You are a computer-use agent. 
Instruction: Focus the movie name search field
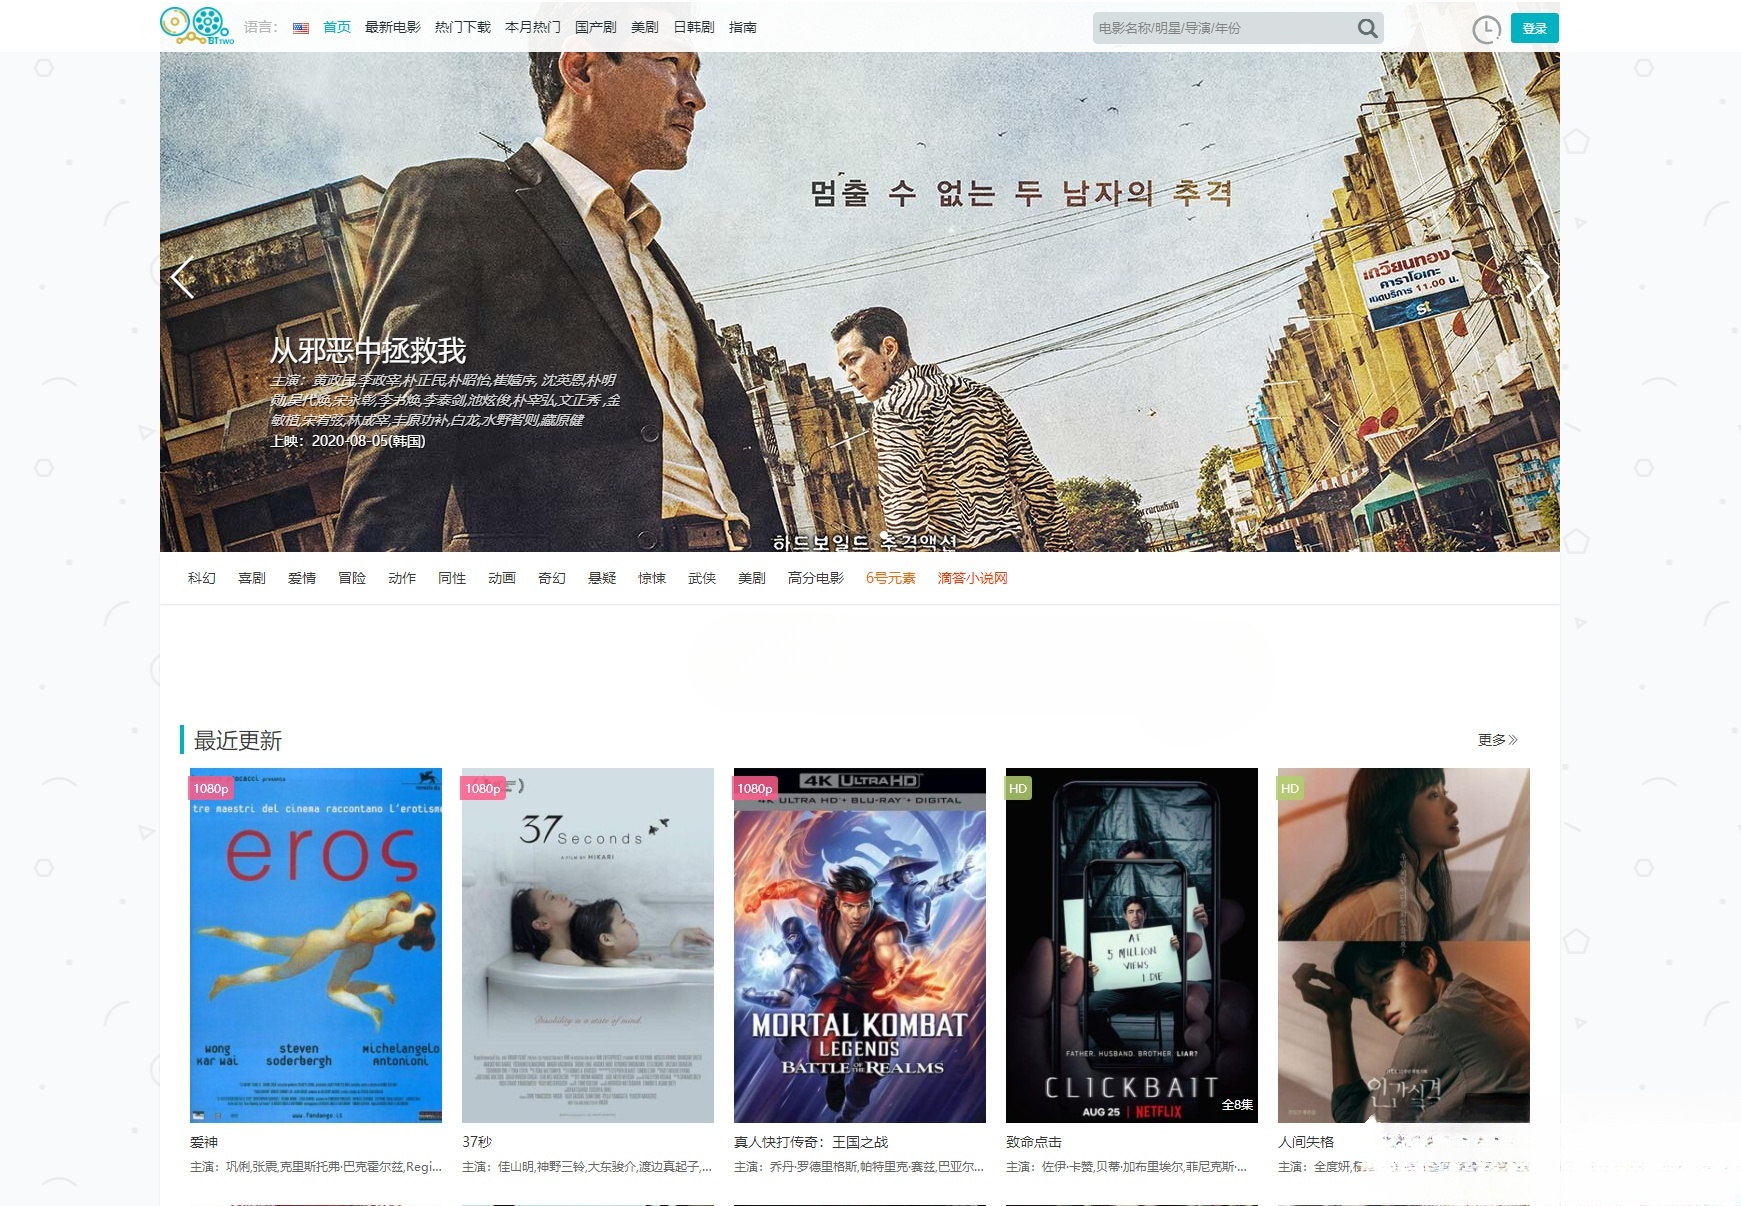pyautogui.click(x=1220, y=28)
